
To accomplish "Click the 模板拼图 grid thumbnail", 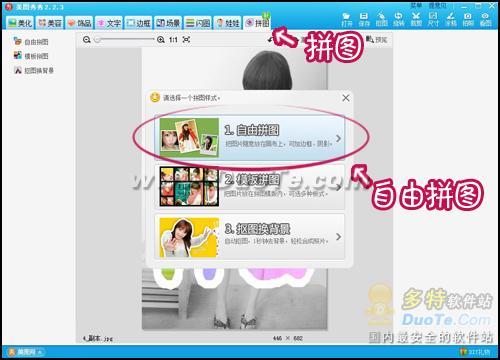I will click(x=189, y=187).
